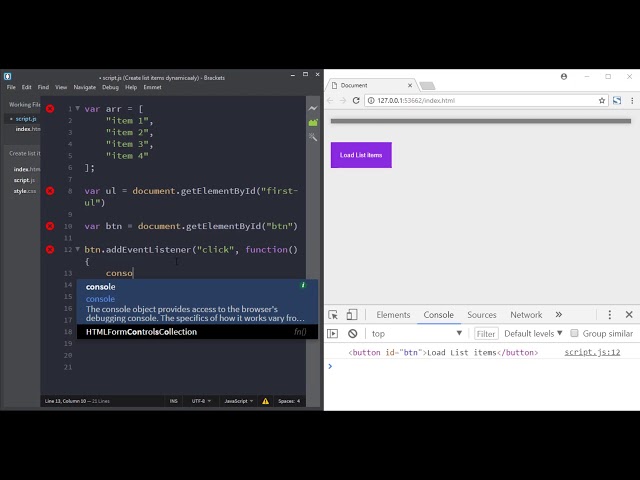Open the Create list items project dropdown
Screen dimensions: 640x480
[24, 153]
